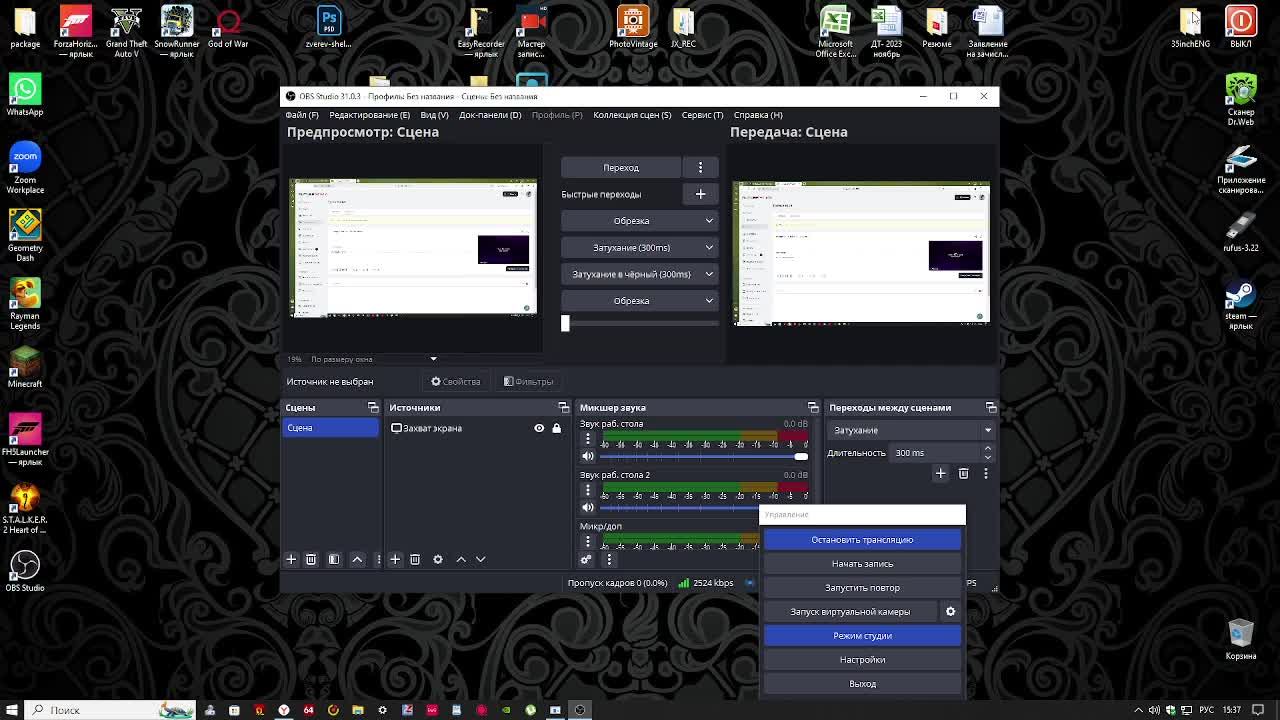Open source Свойства button
Image resolution: width=1280 pixels, height=720 pixels.
pyautogui.click(x=456, y=381)
